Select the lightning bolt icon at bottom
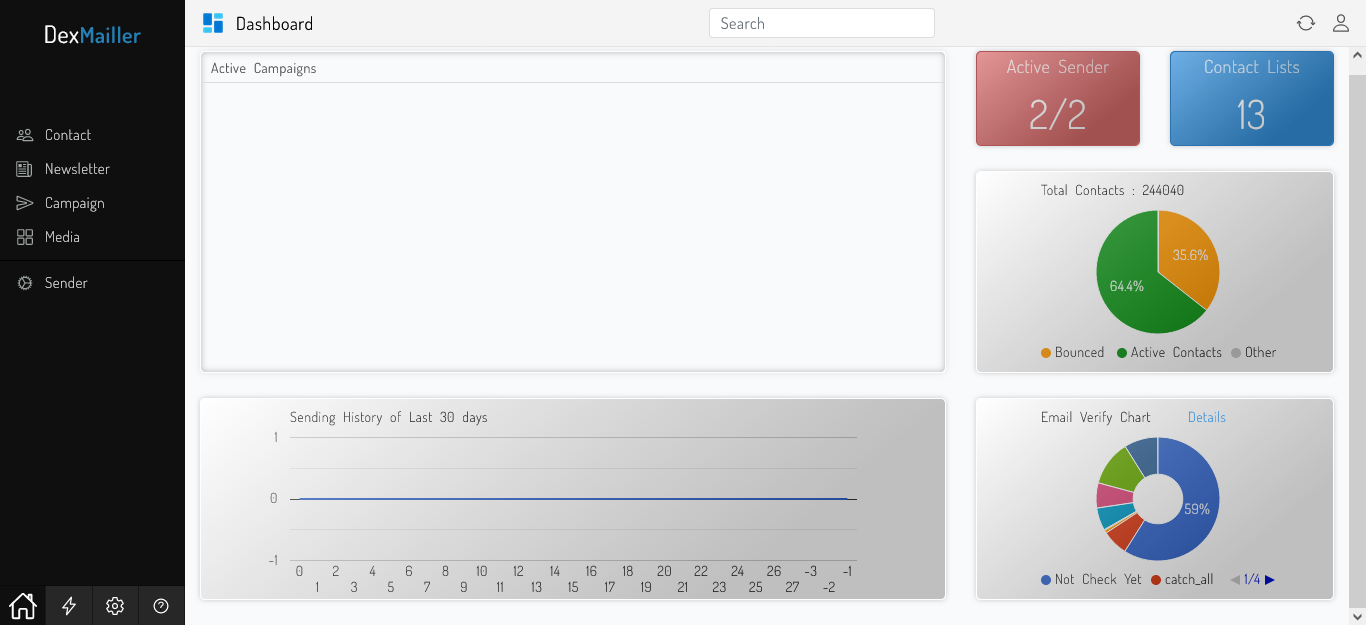 click(x=68, y=605)
